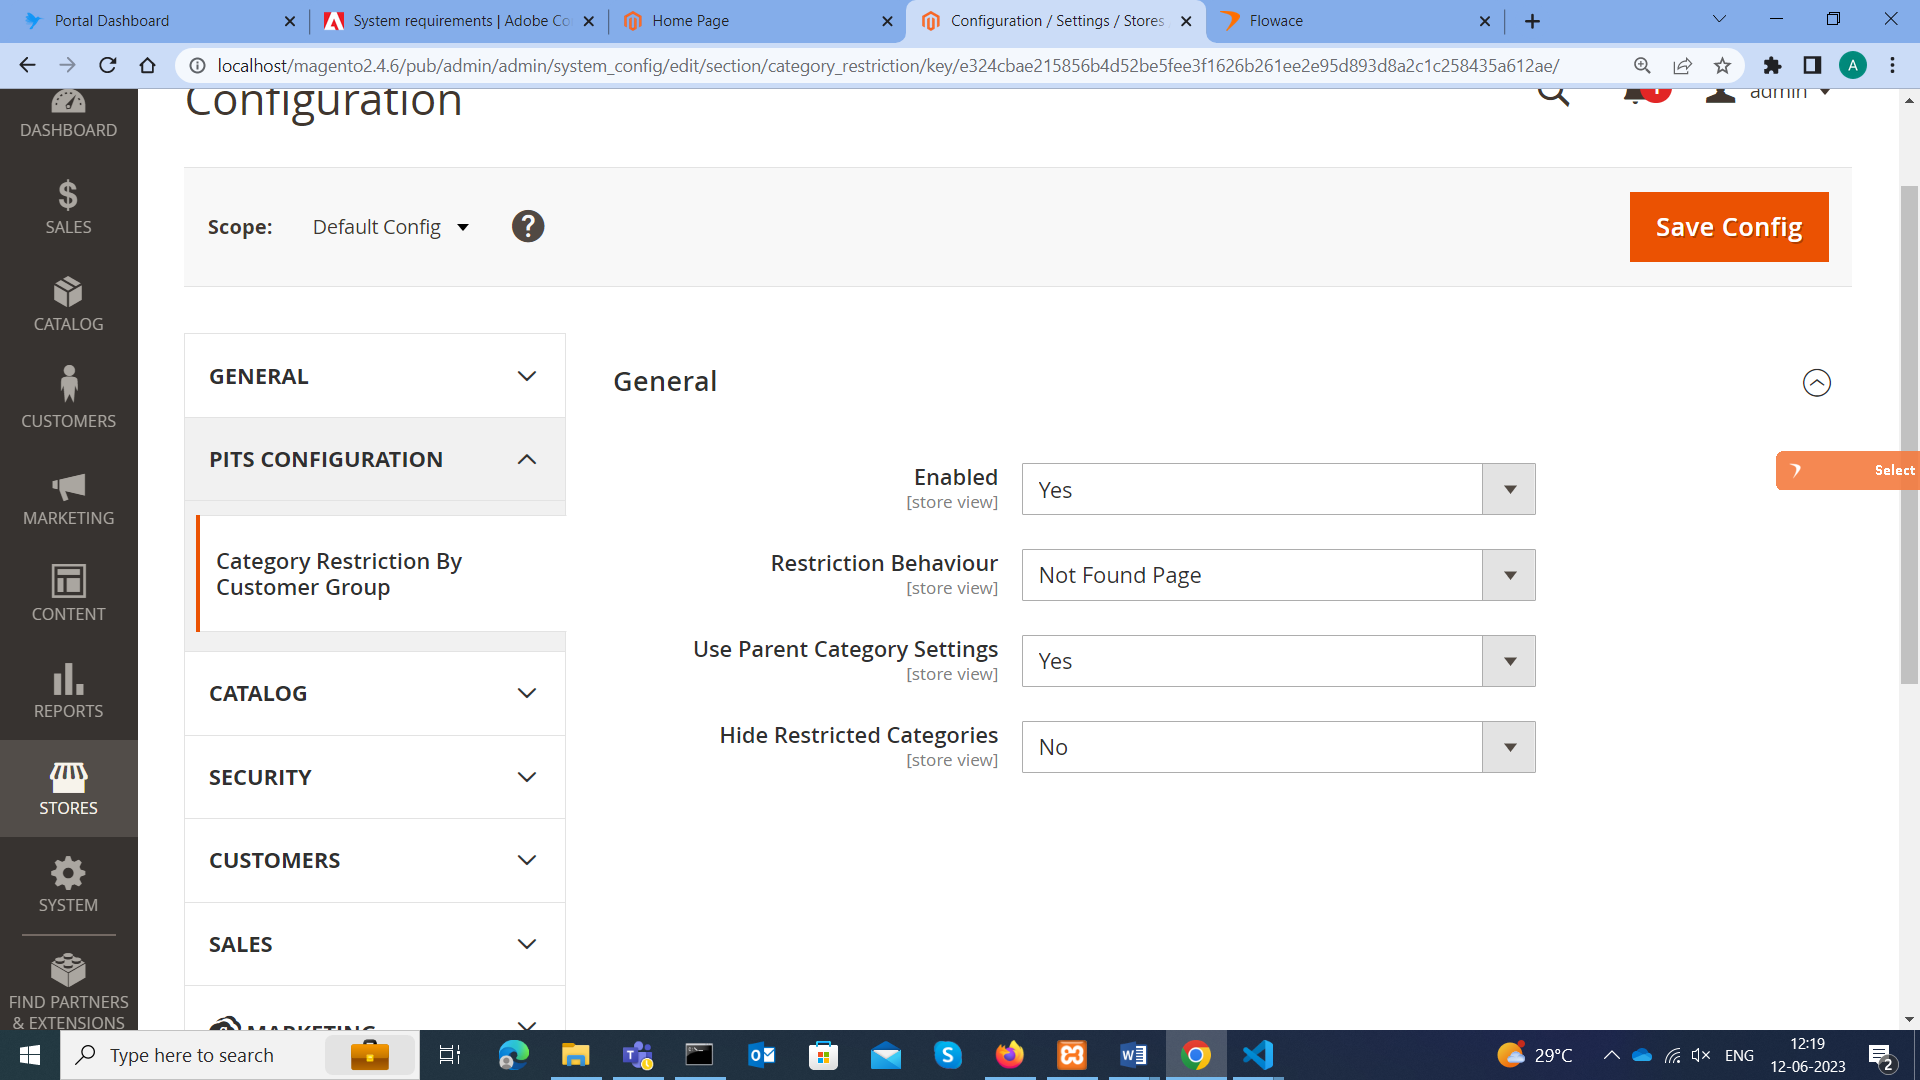Change the Scope from Default Config
The image size is (1920, 1080).
point(389,226)
